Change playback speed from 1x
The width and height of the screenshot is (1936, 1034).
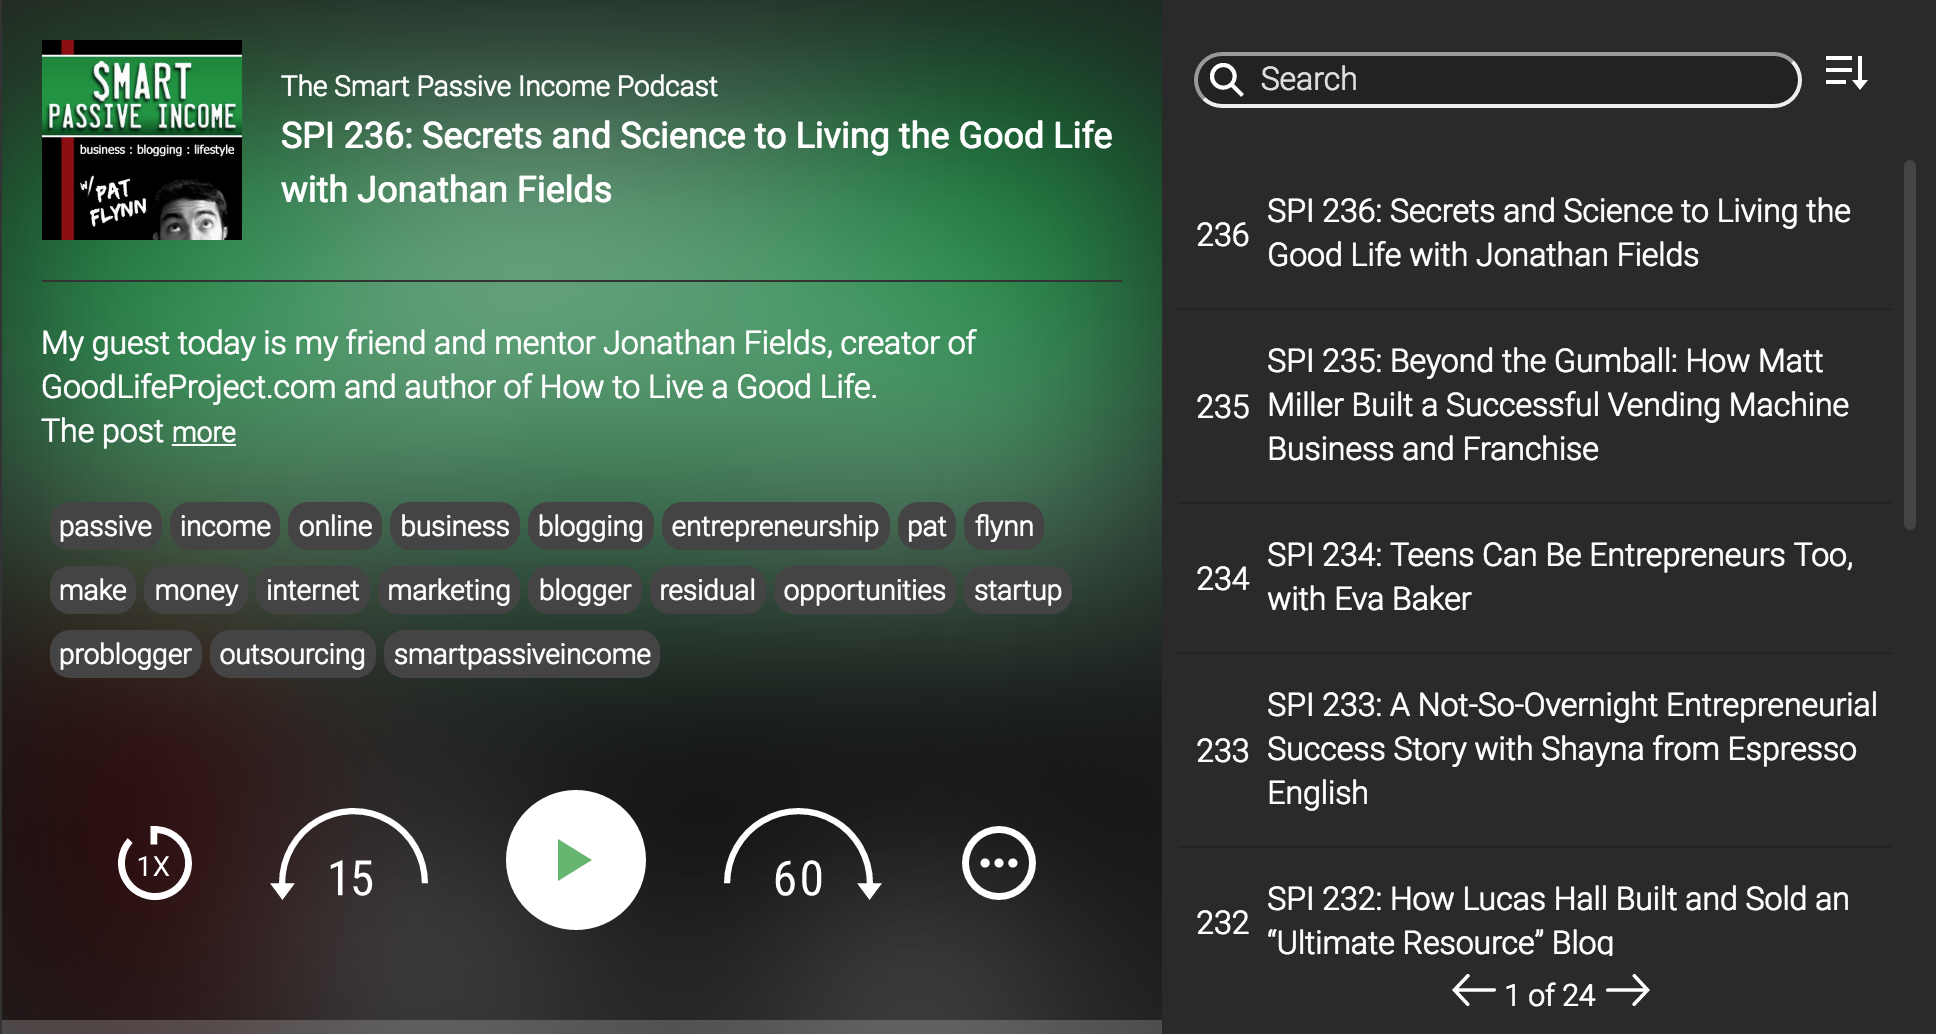[154, 862]
